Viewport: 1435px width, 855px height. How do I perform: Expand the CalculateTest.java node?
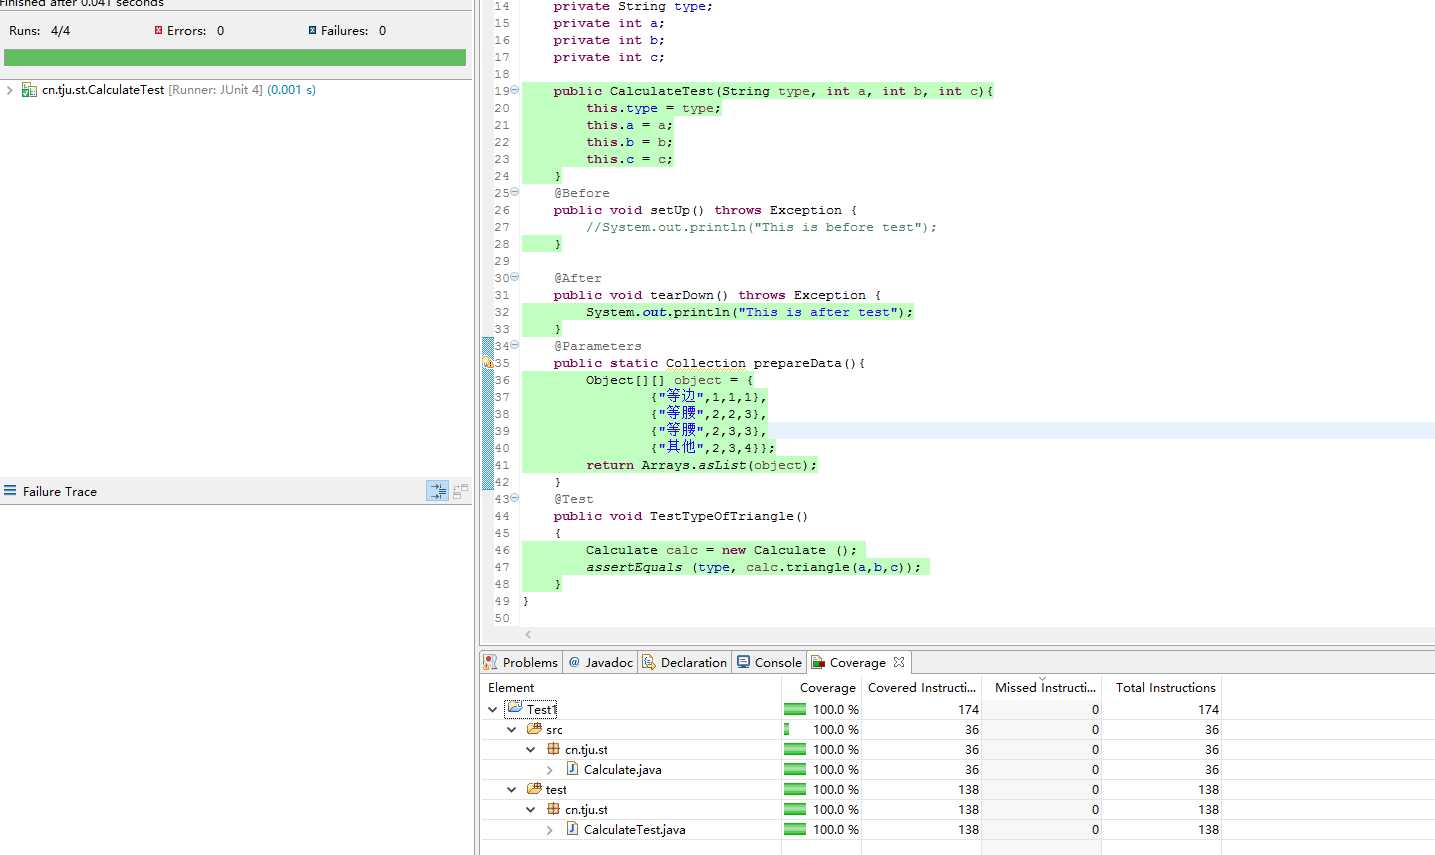549,829
